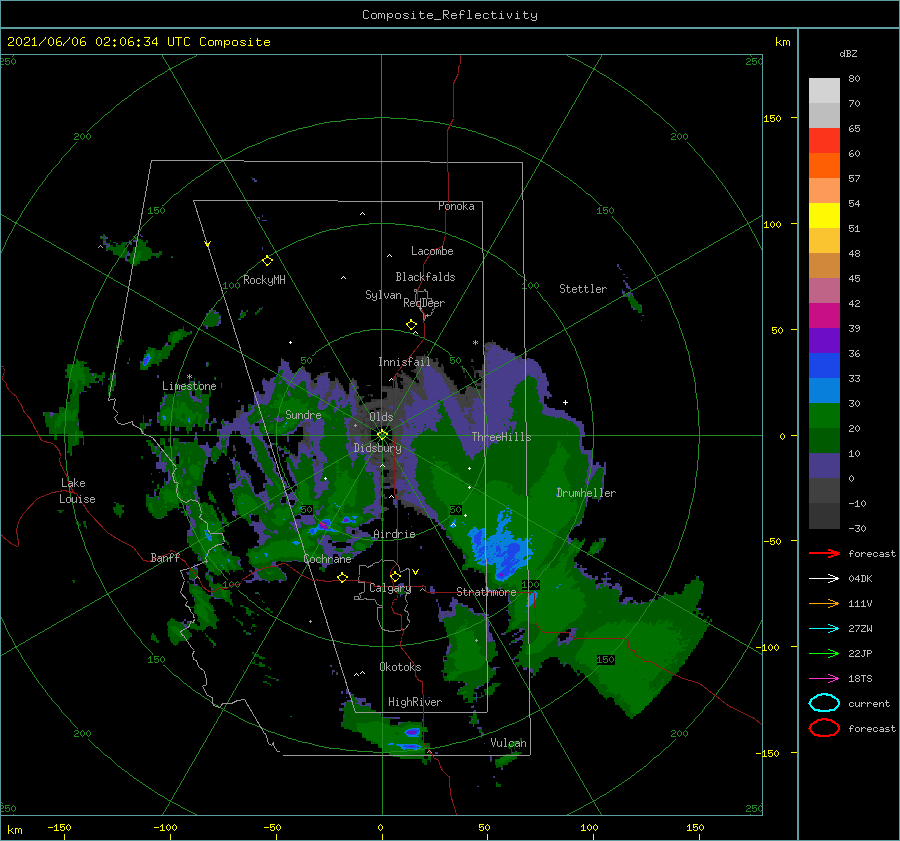The height and width of the screenshot is (841, 900).
Task: Click the 2021/06/06 UTC timestamp text
Action: (138, 42)
